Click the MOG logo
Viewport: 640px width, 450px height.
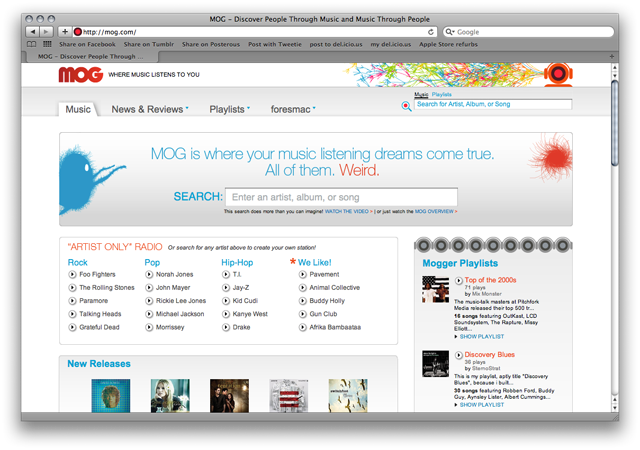click(x=80, y=74)
